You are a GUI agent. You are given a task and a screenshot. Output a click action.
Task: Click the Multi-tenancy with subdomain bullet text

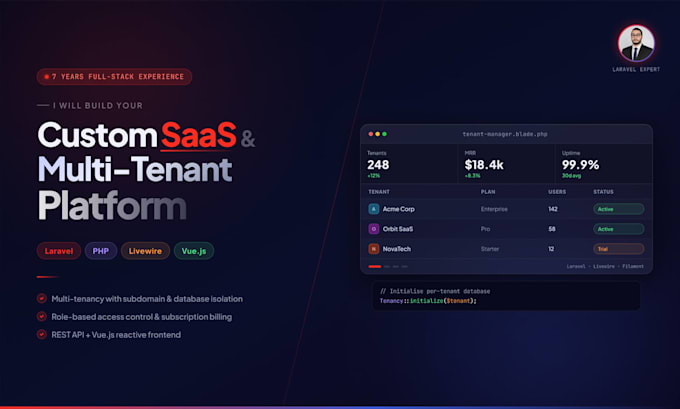[x=147, y=299]
